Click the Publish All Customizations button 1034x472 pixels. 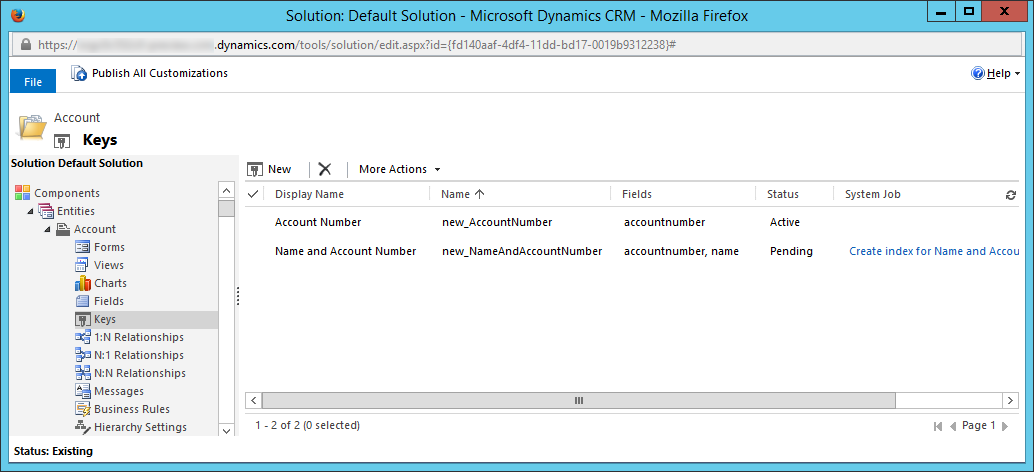click(150, 73)
